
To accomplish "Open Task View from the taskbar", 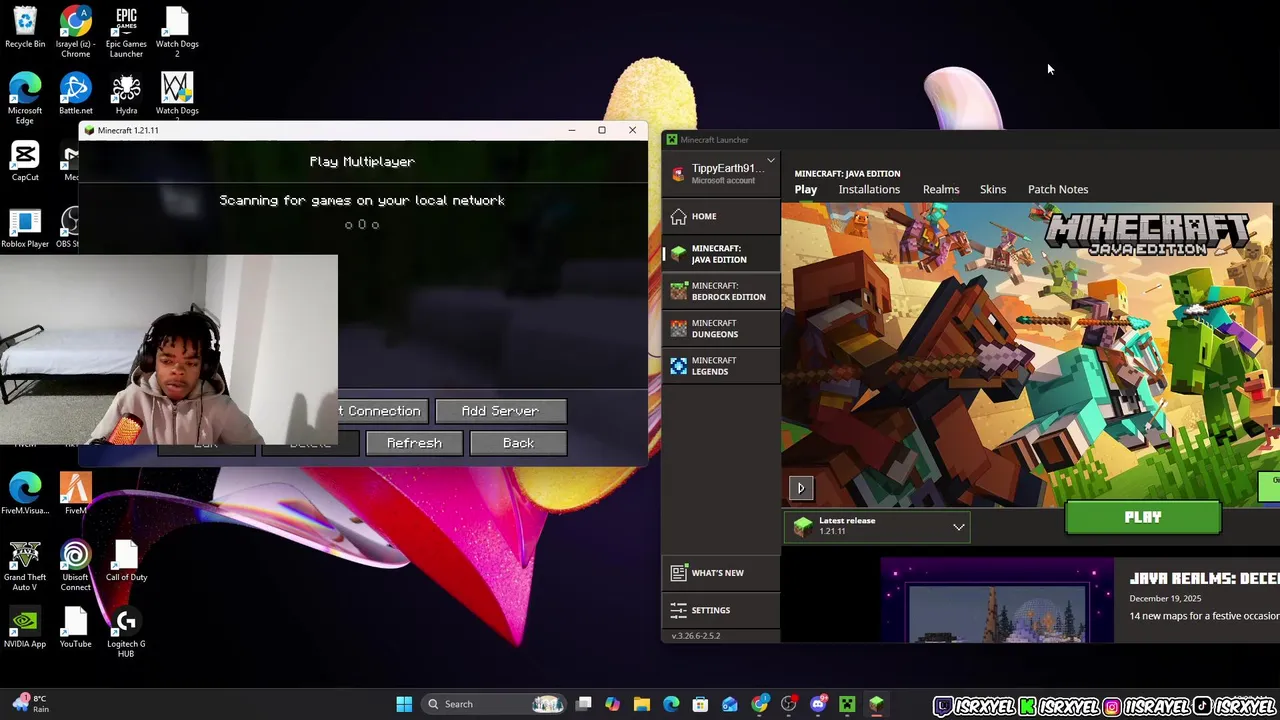I will click(584, 704).
